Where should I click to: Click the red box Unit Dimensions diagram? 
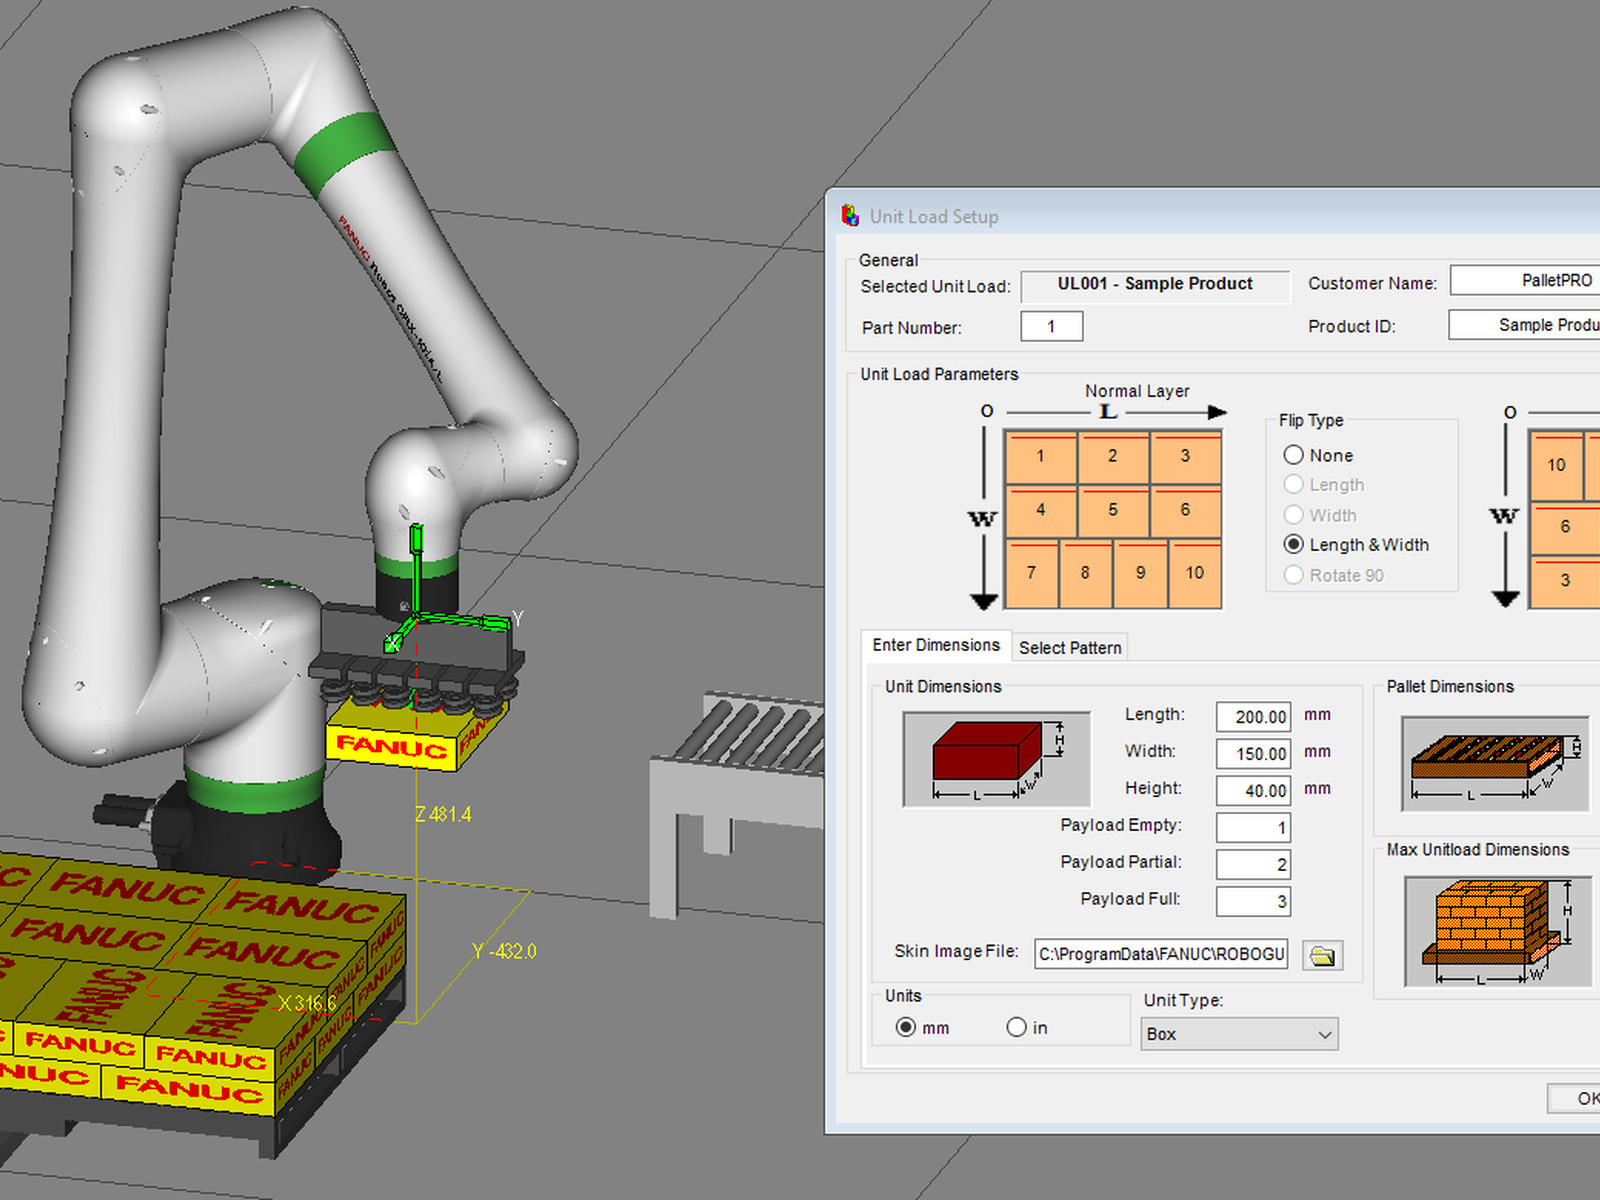(996, 759)
